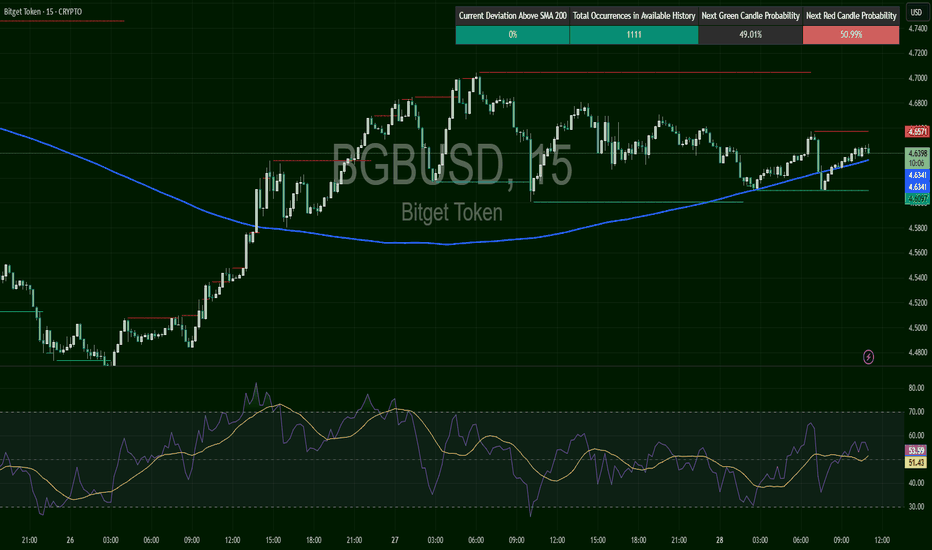
Task: Select Next Green Candle Probability header cell
Action: tap(750, 17)
